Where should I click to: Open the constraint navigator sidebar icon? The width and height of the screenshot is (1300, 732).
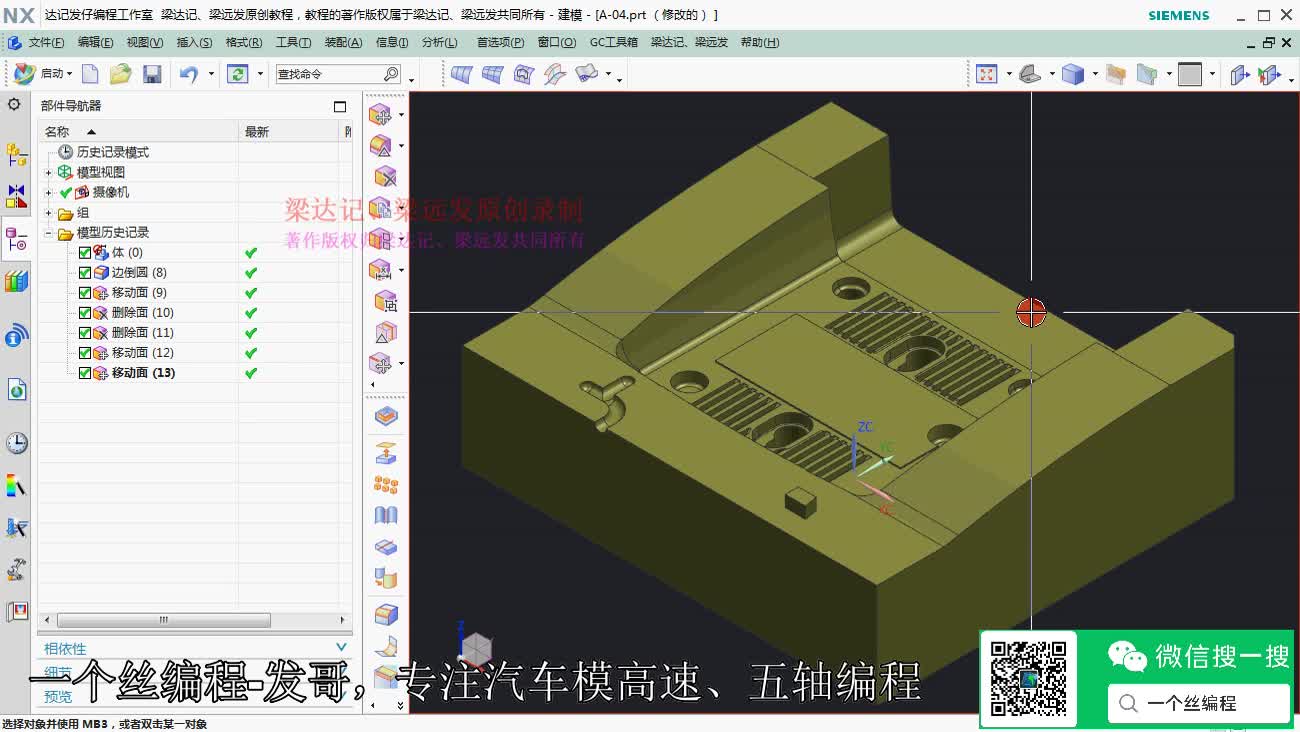tap(16, 195)
